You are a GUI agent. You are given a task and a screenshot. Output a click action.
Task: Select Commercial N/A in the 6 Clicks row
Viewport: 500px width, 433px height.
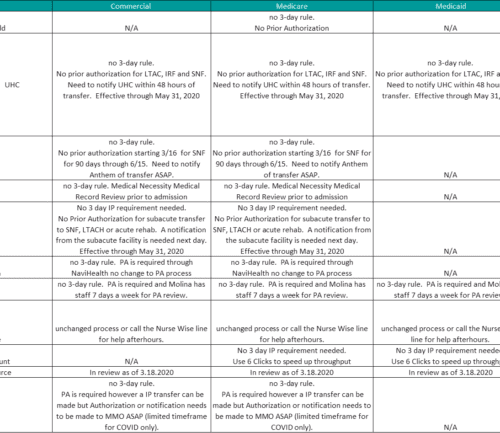click(131, 356)
